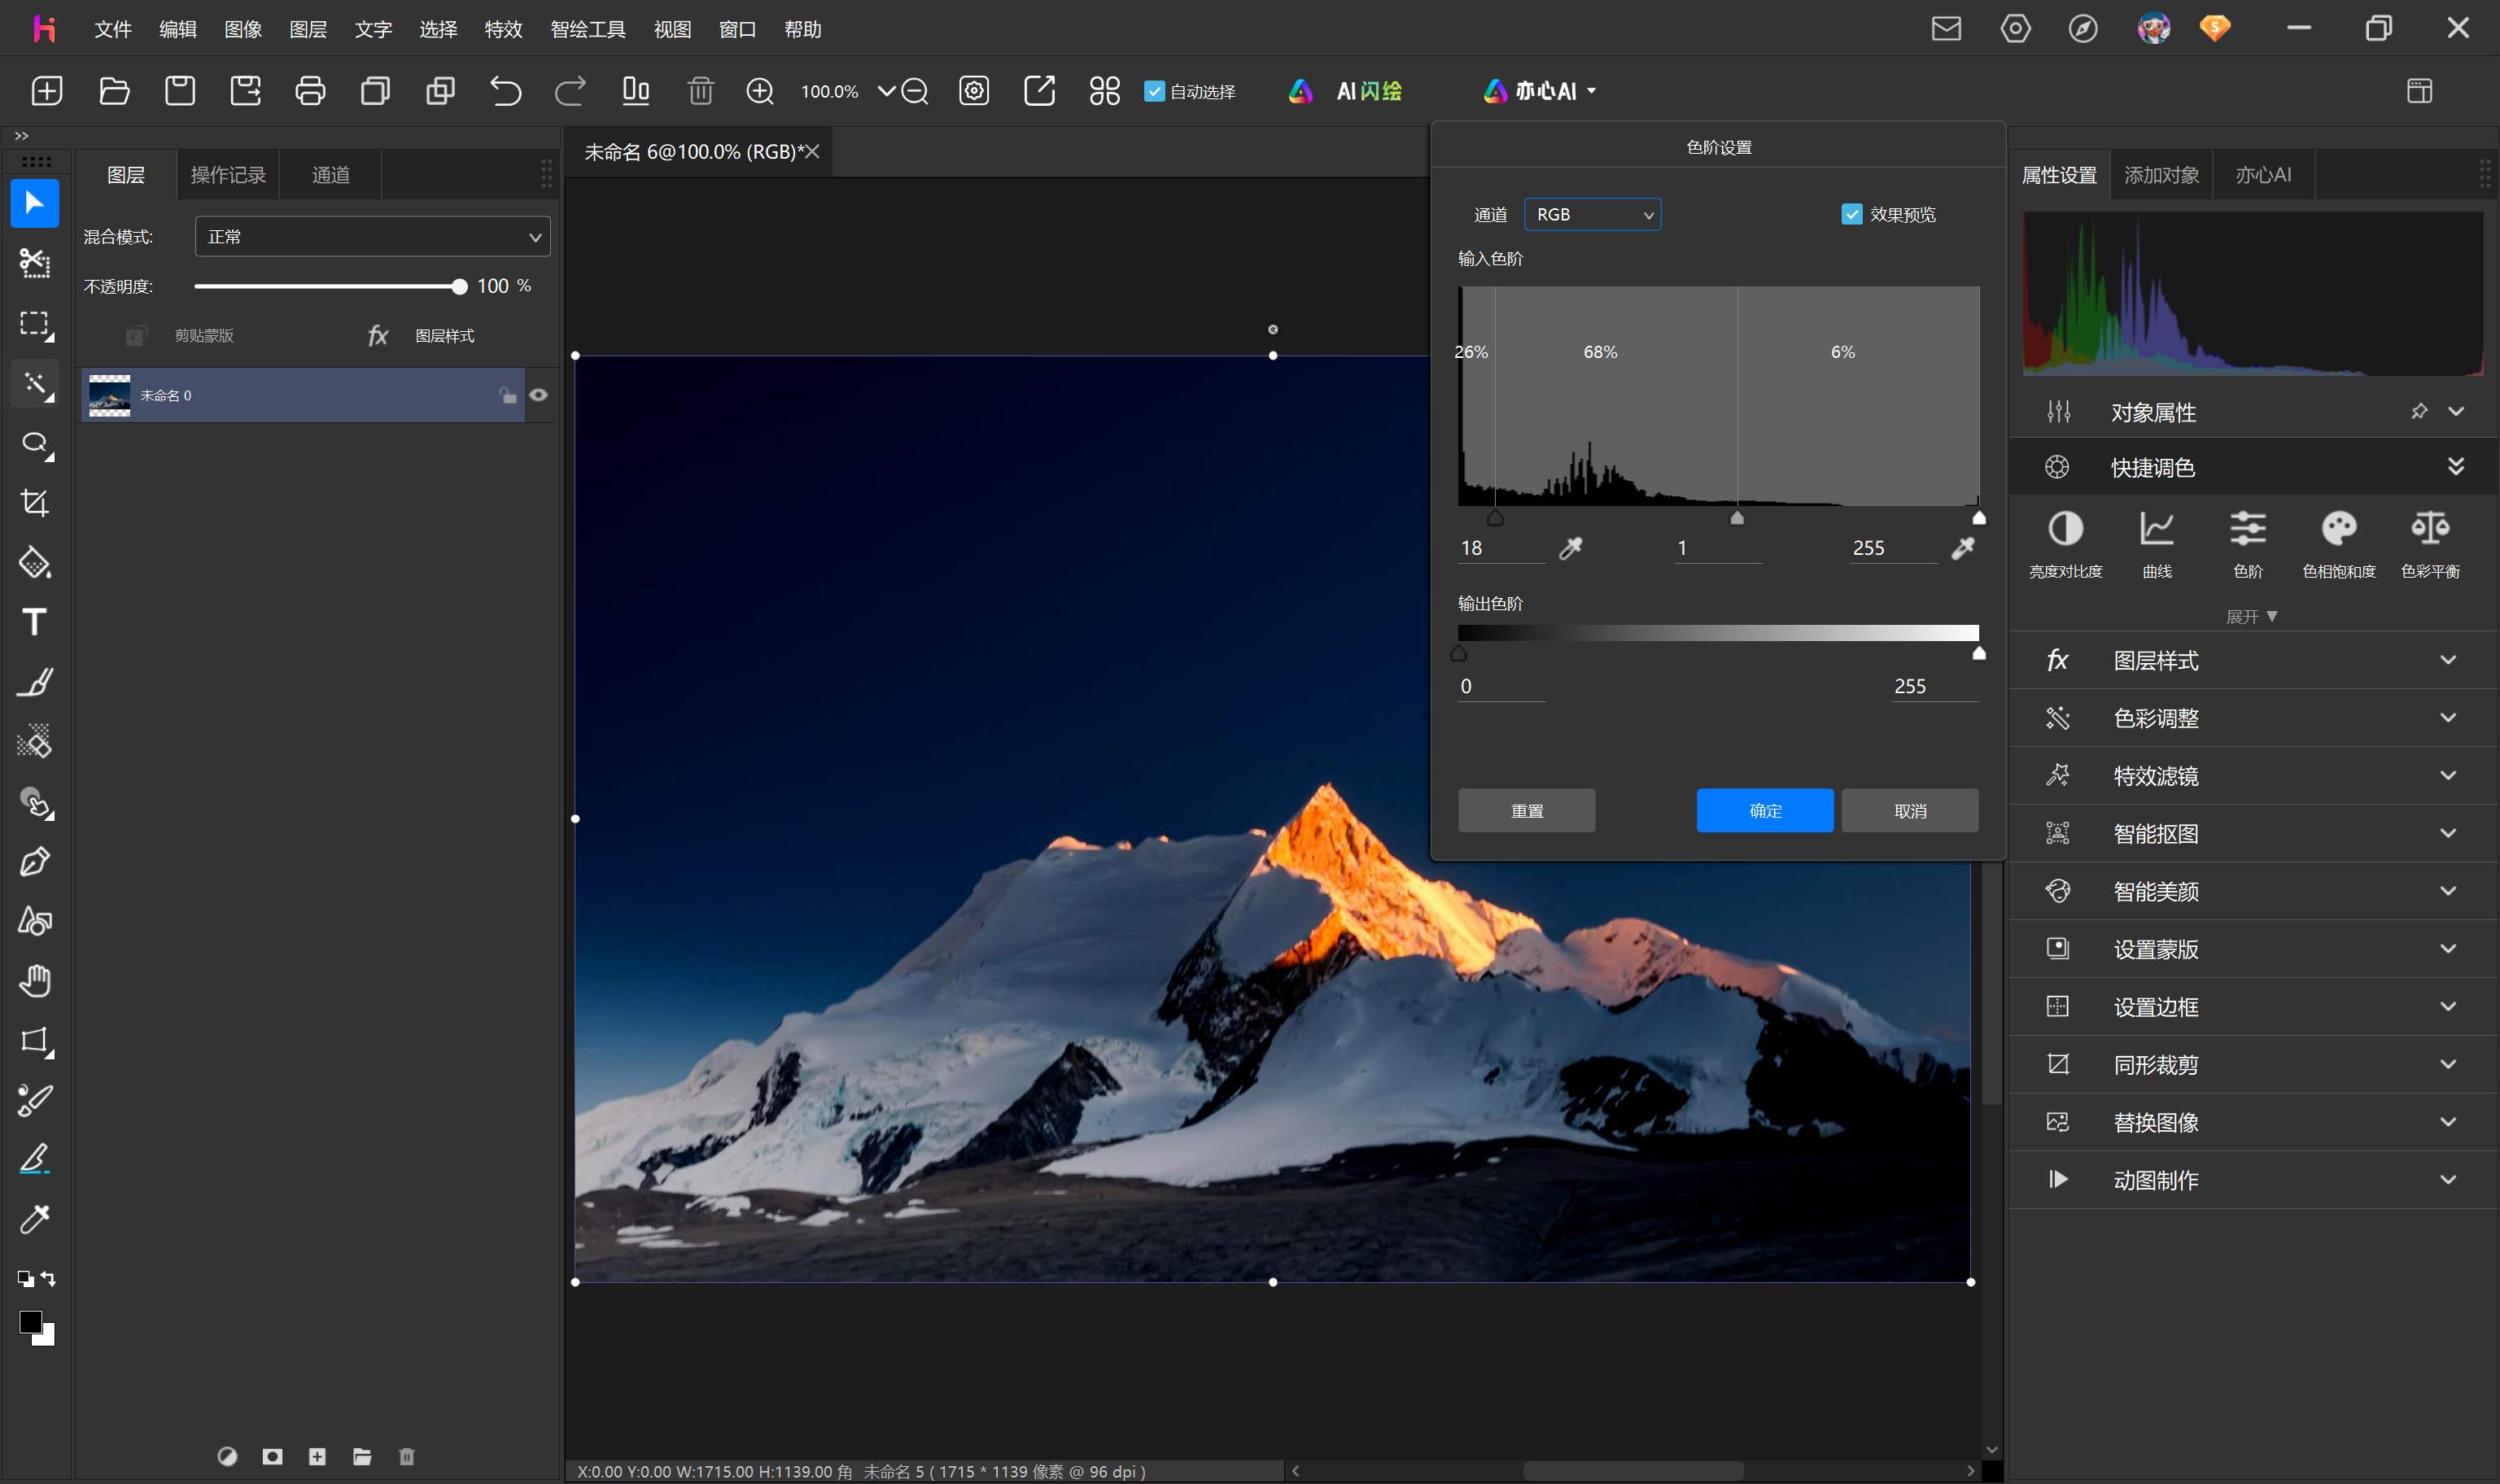Screen dimensions: 2500x1484
Task: Click the save icon in toolbar
Action: click(x=180, y=91)
